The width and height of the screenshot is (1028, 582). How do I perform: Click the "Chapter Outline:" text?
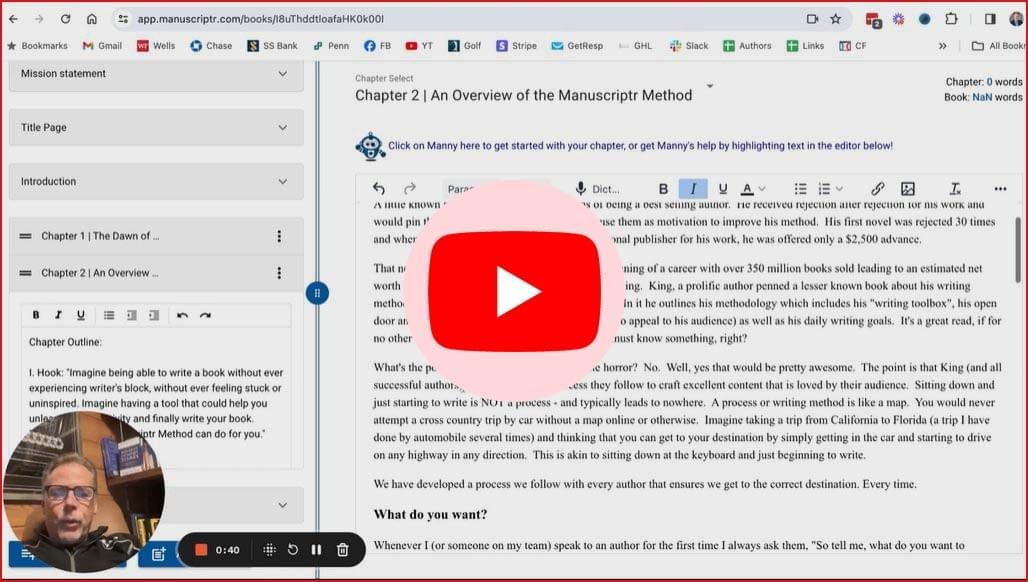point(65,342)
